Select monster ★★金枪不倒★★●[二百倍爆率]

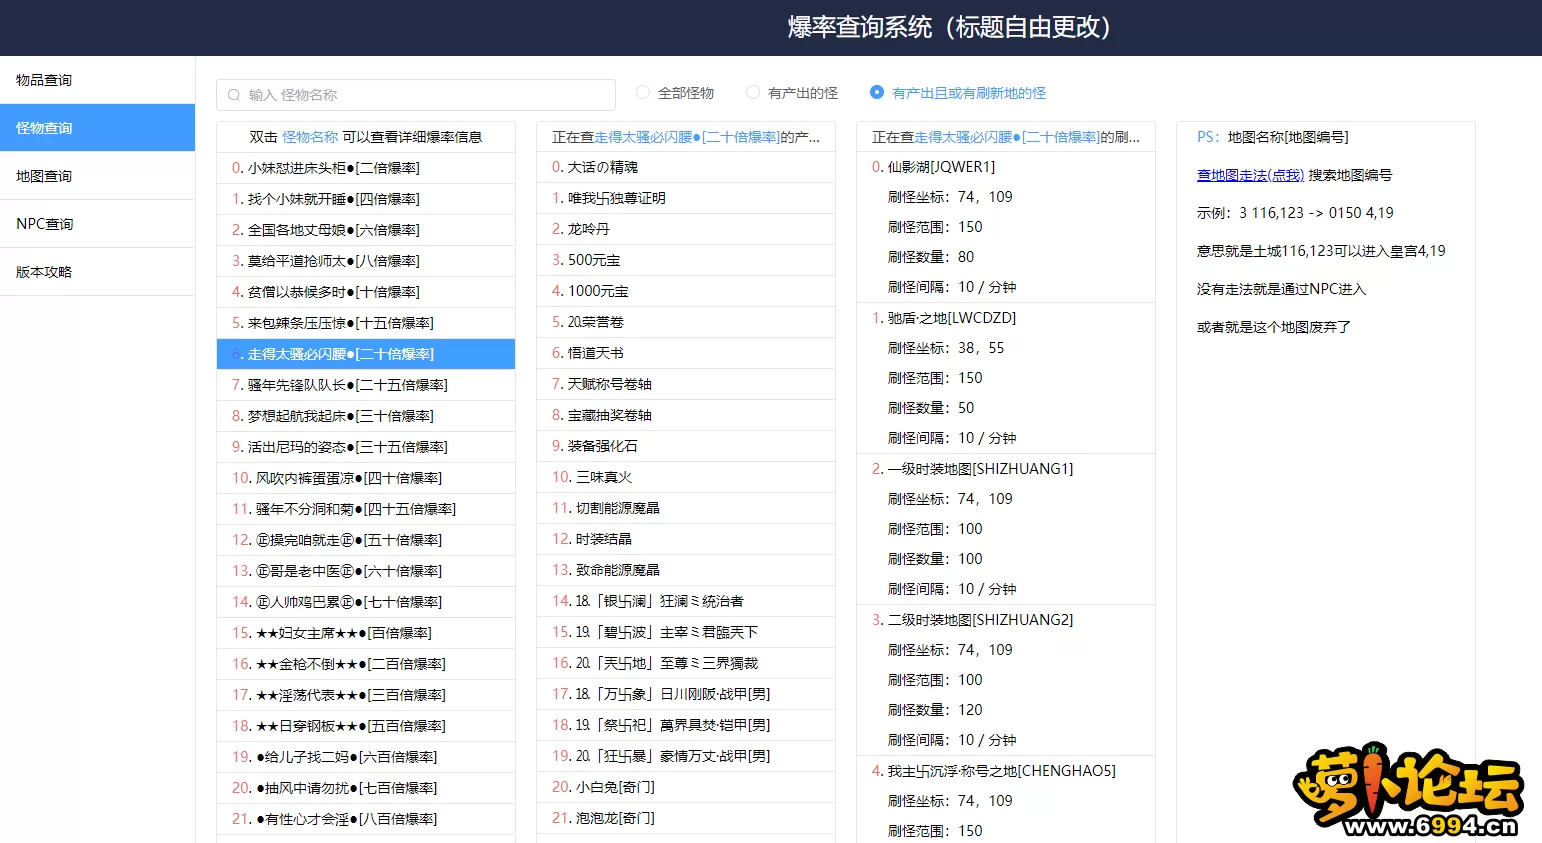pos(366,664)
